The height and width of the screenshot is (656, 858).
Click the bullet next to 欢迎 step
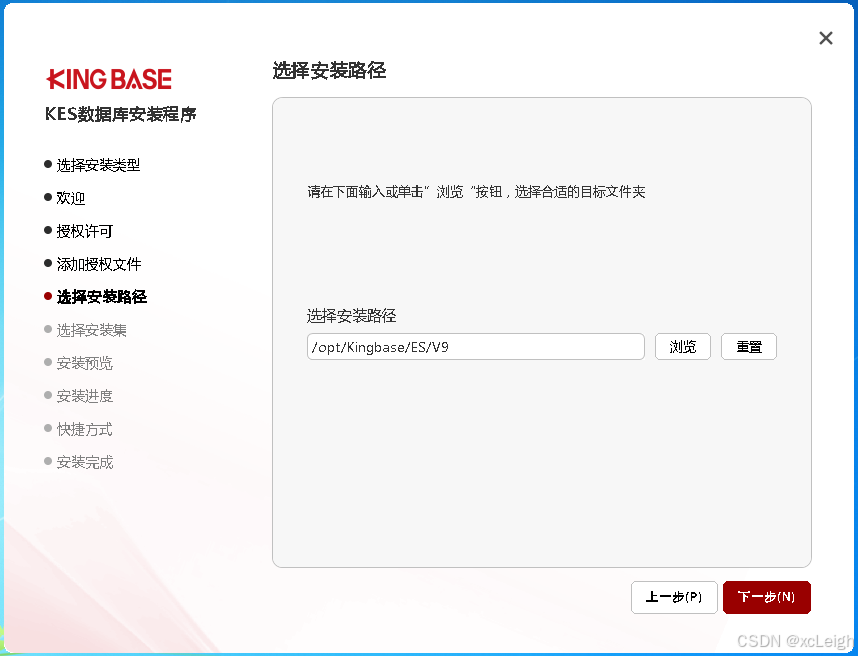[x=48, y=198]
